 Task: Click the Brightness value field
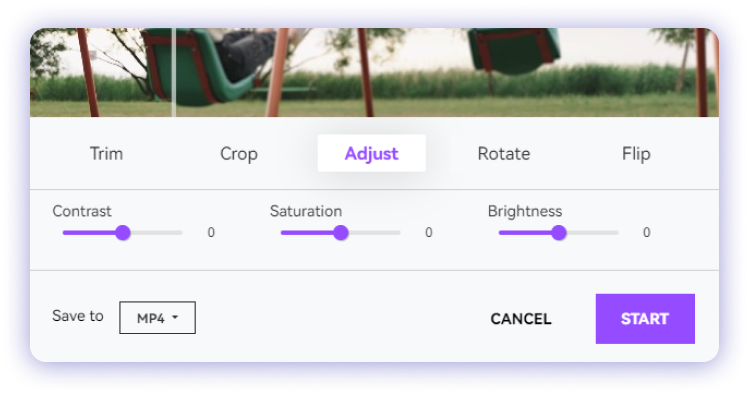(646, 233)
